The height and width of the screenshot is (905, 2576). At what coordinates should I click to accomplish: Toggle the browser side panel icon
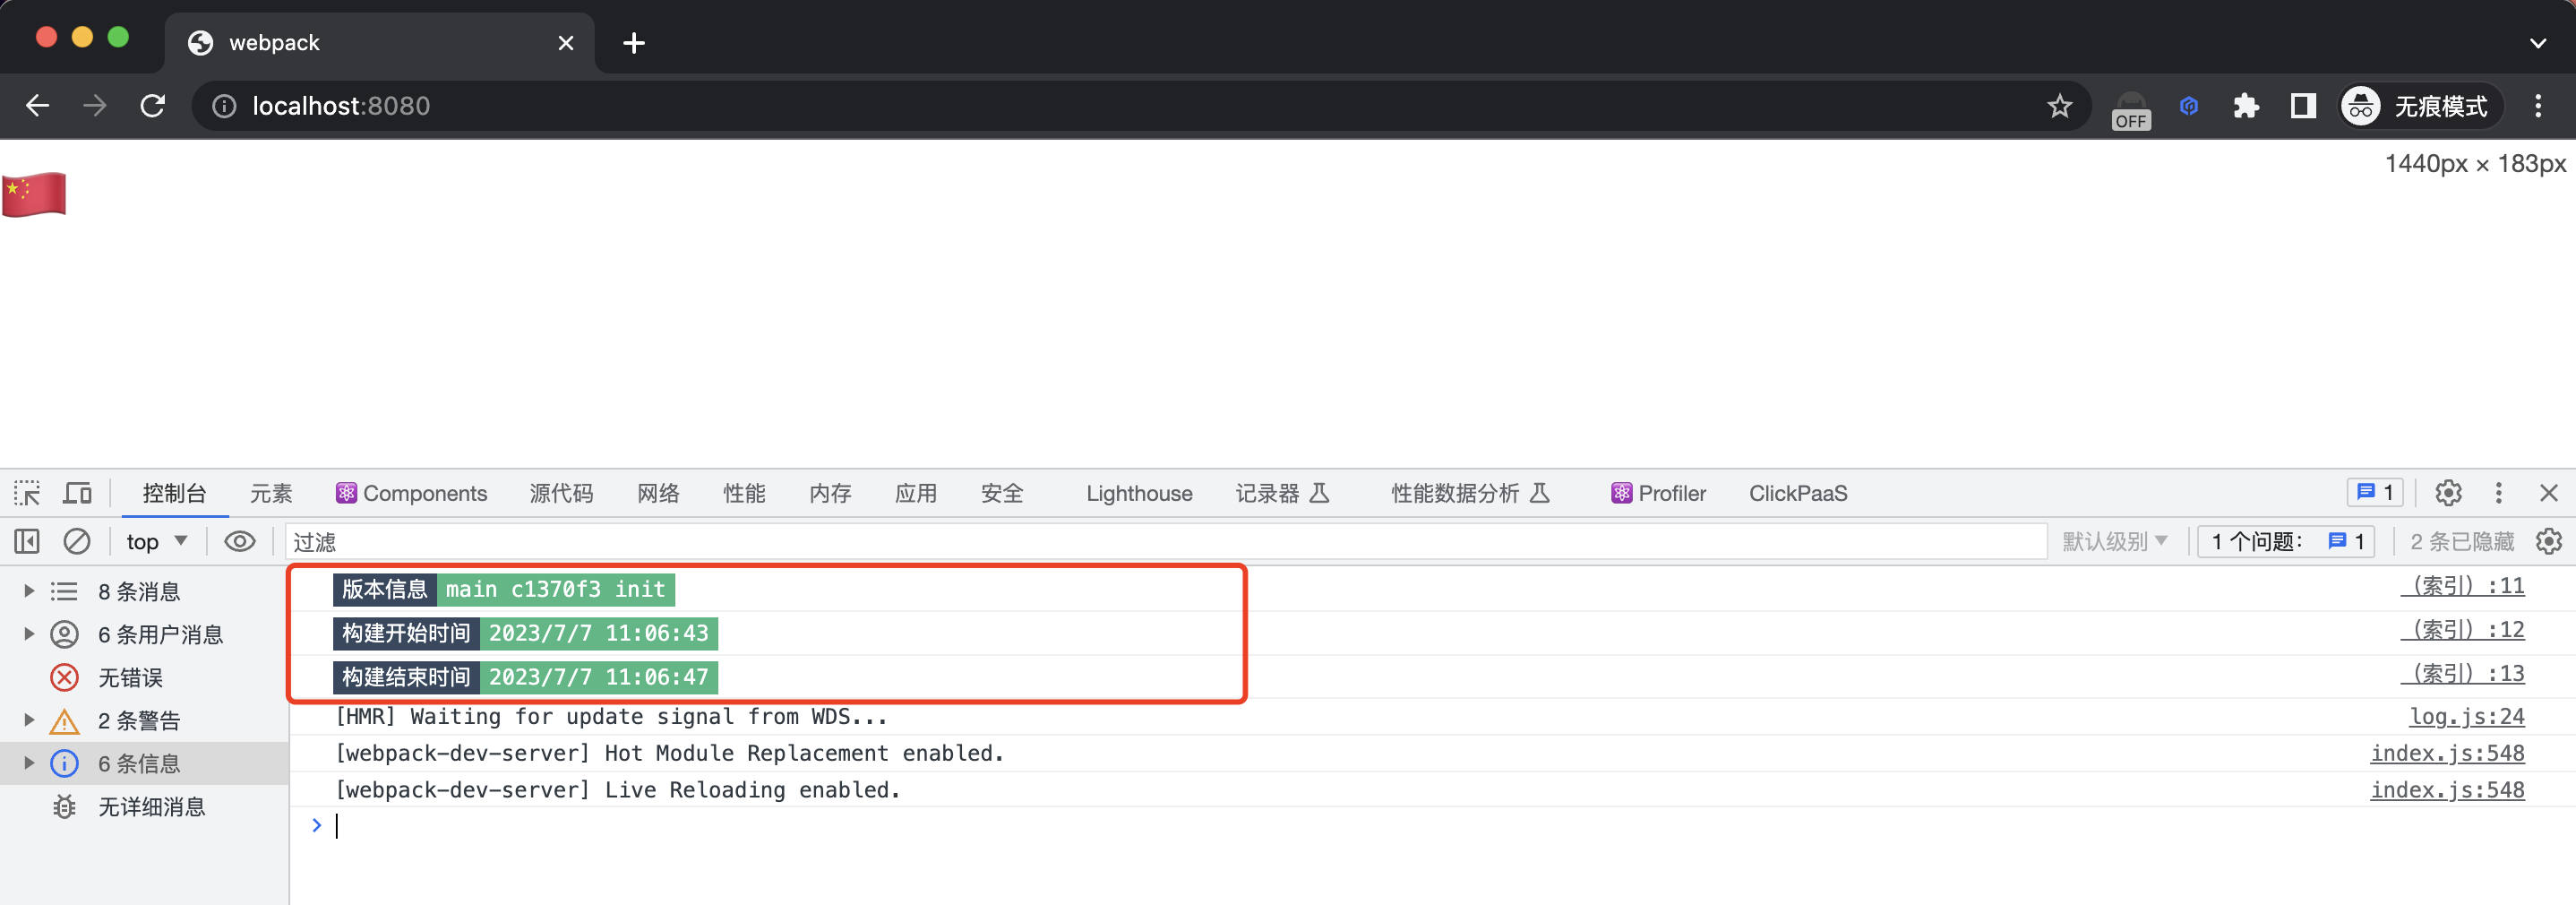2303,106
